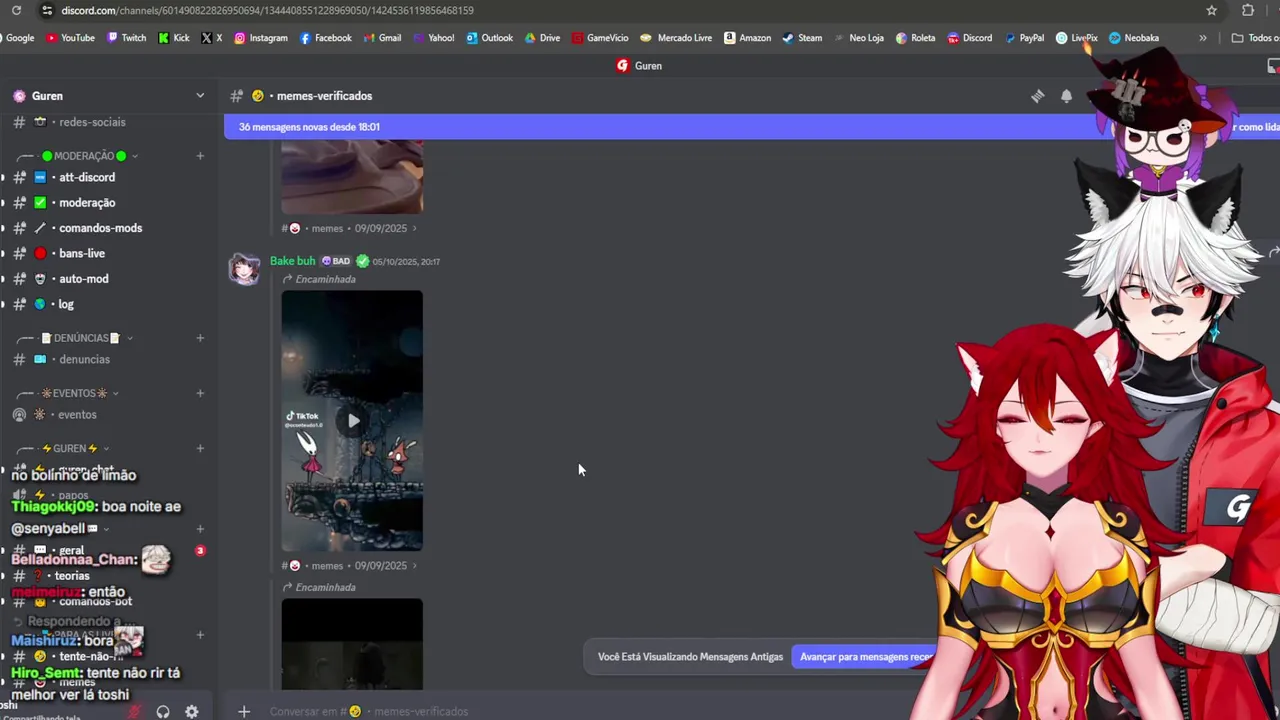Image resolution: width=1280 pixels, height=720 pixels.
Task: Open the threads icon in the channel header
Action: [1038, 96]
